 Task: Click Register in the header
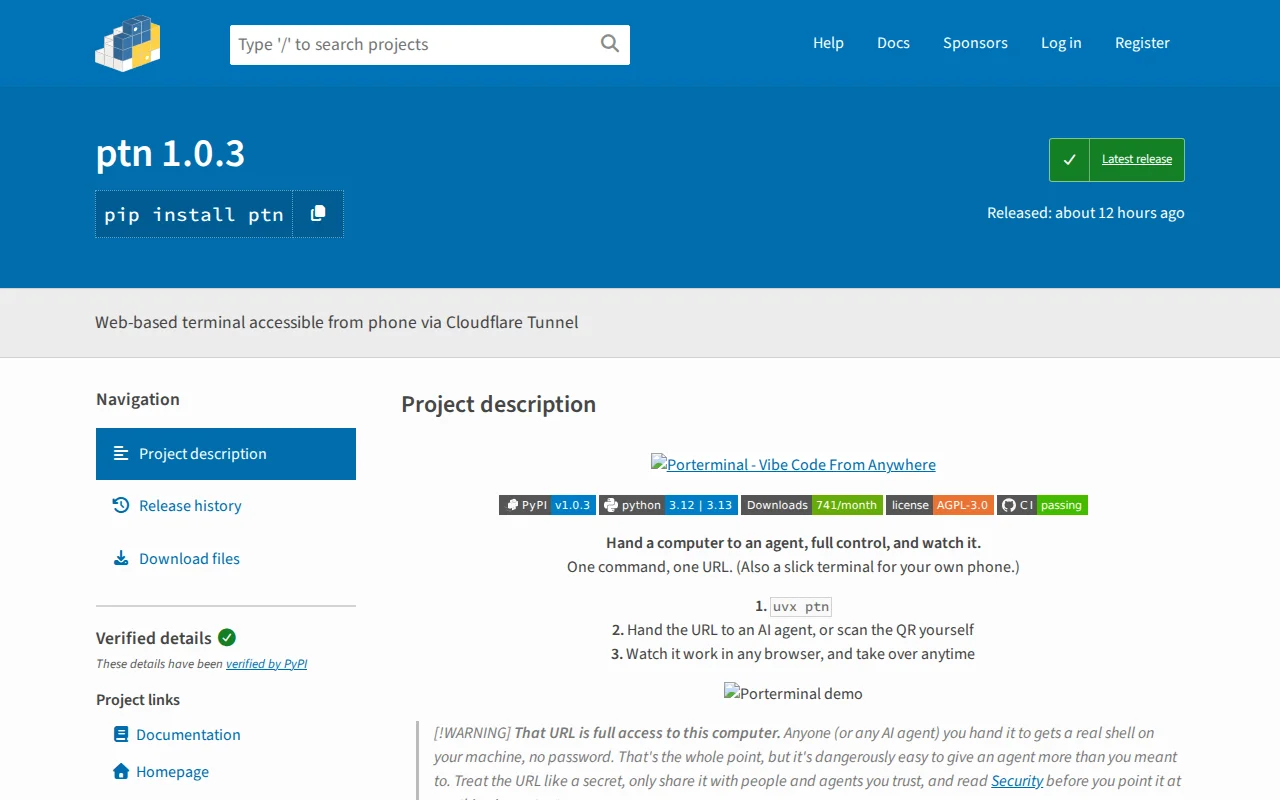1142,43
